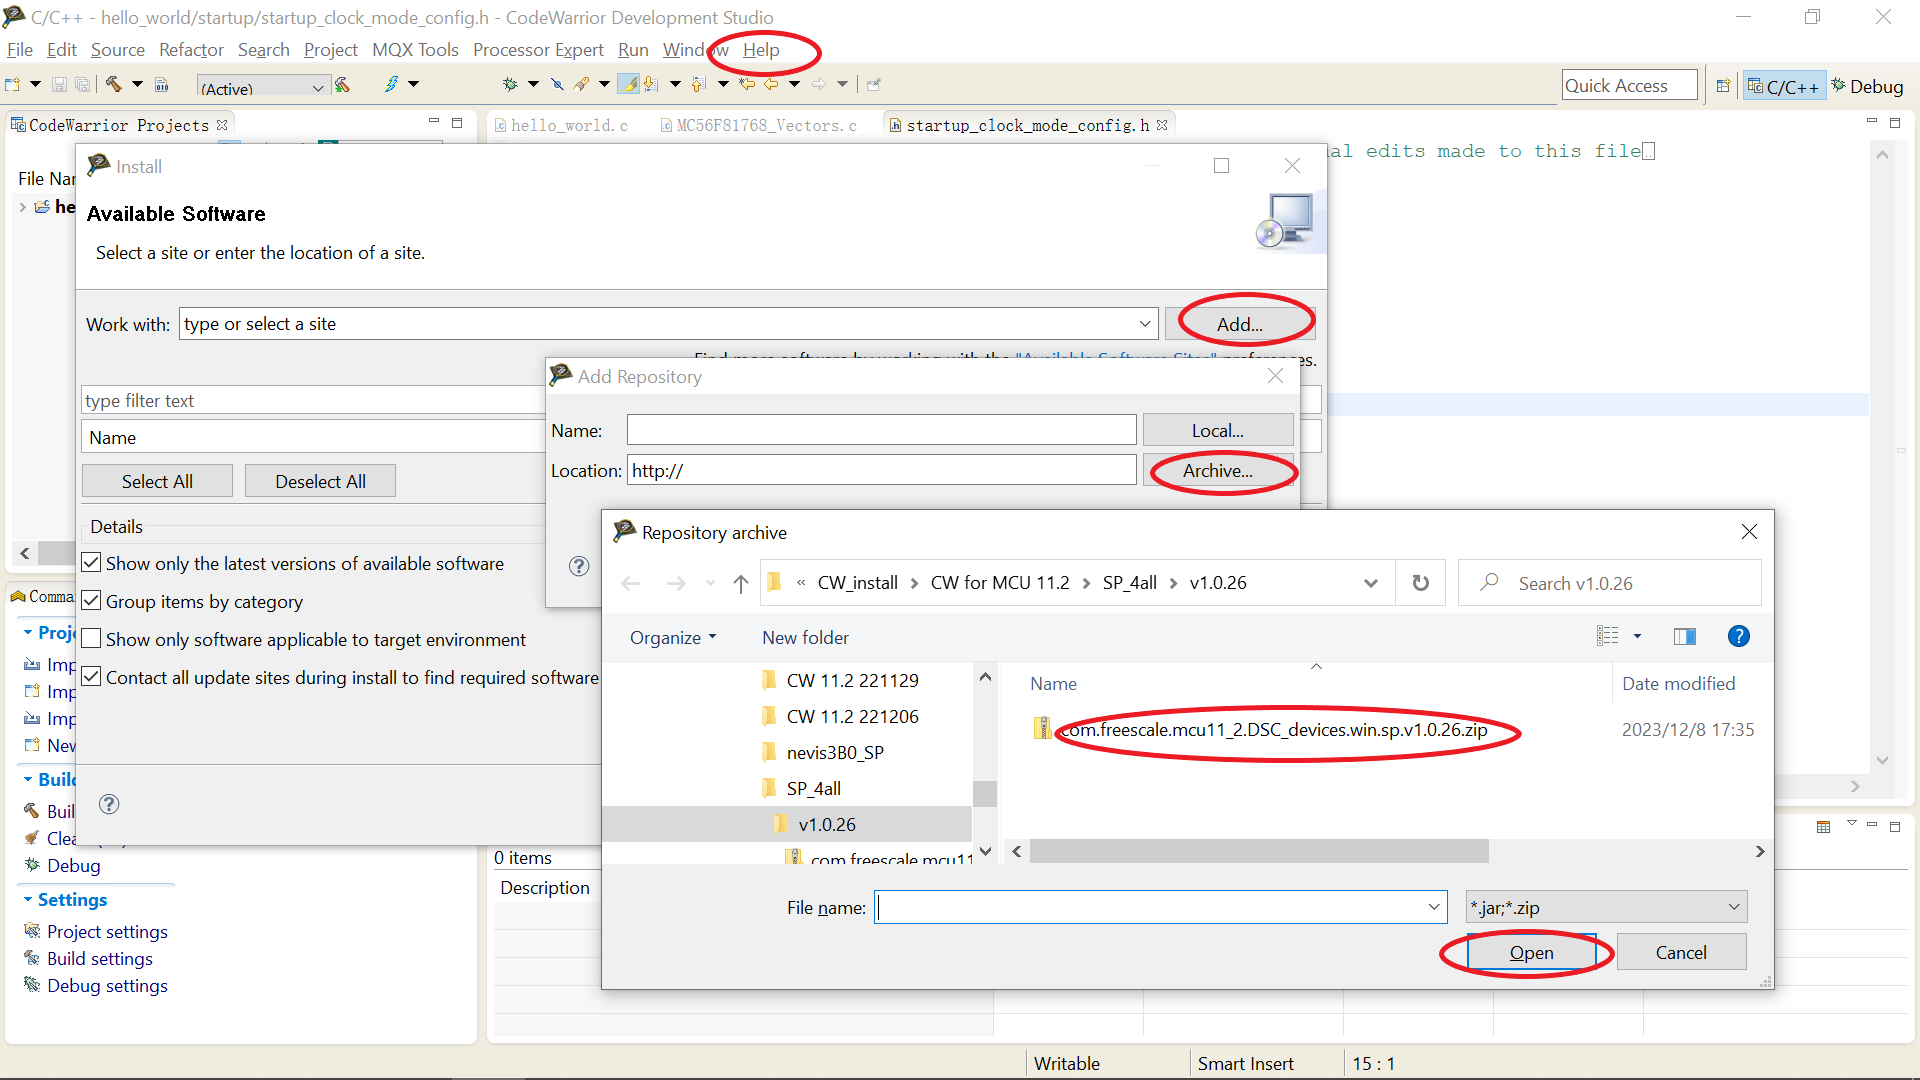Click the Add... button in Install dialog

(1239, 324)
